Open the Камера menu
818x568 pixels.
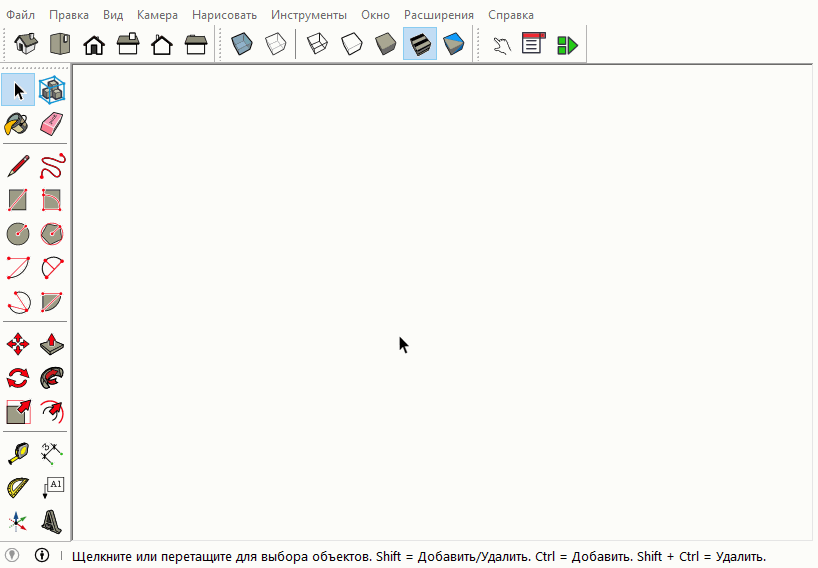coord(158,15)
